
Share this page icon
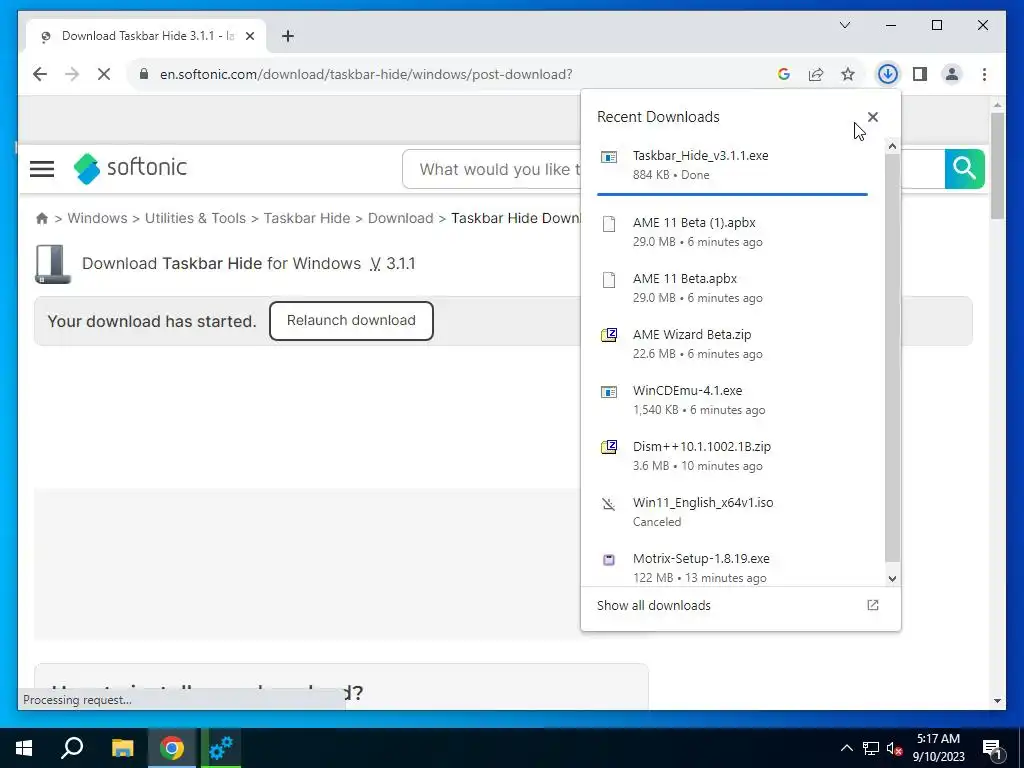(x=816, y=74)
